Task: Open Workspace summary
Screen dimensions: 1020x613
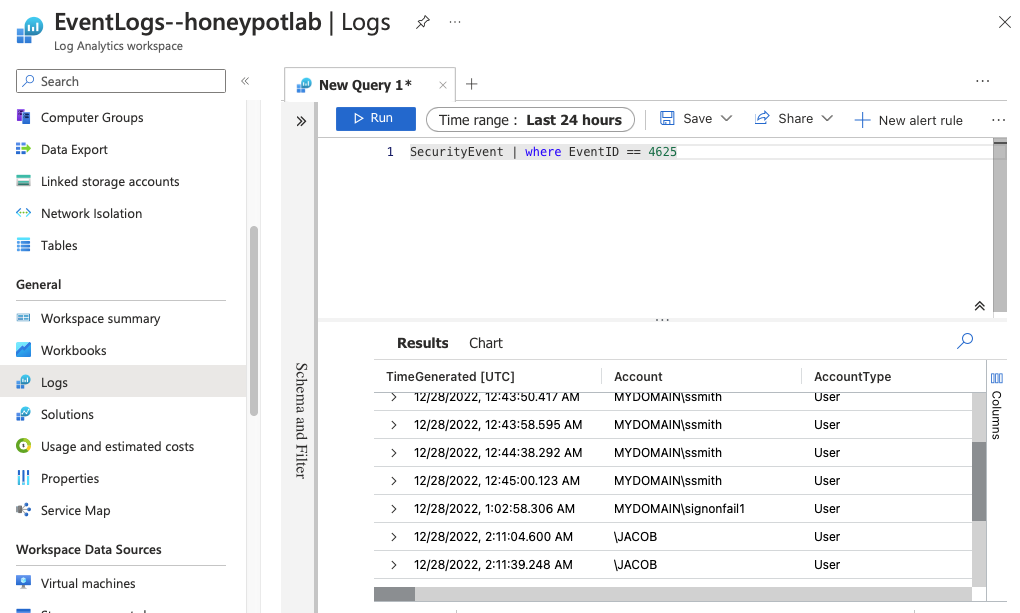Action: pos(100,318)
